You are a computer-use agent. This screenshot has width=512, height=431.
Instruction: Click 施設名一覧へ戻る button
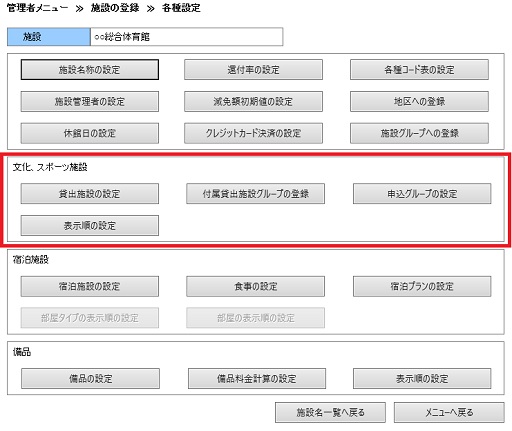click(330, 413)
